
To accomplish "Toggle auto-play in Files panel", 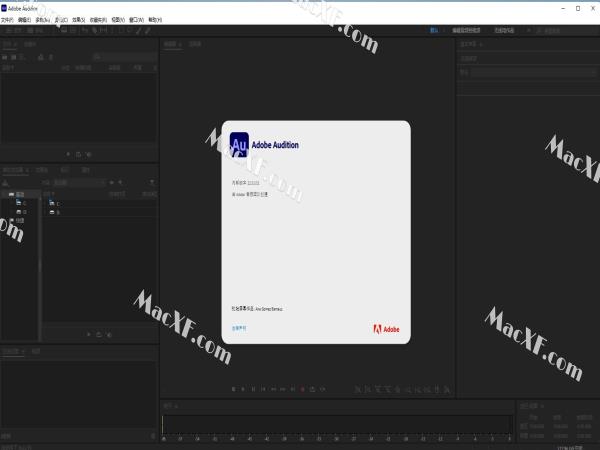I will coord(89,154).
